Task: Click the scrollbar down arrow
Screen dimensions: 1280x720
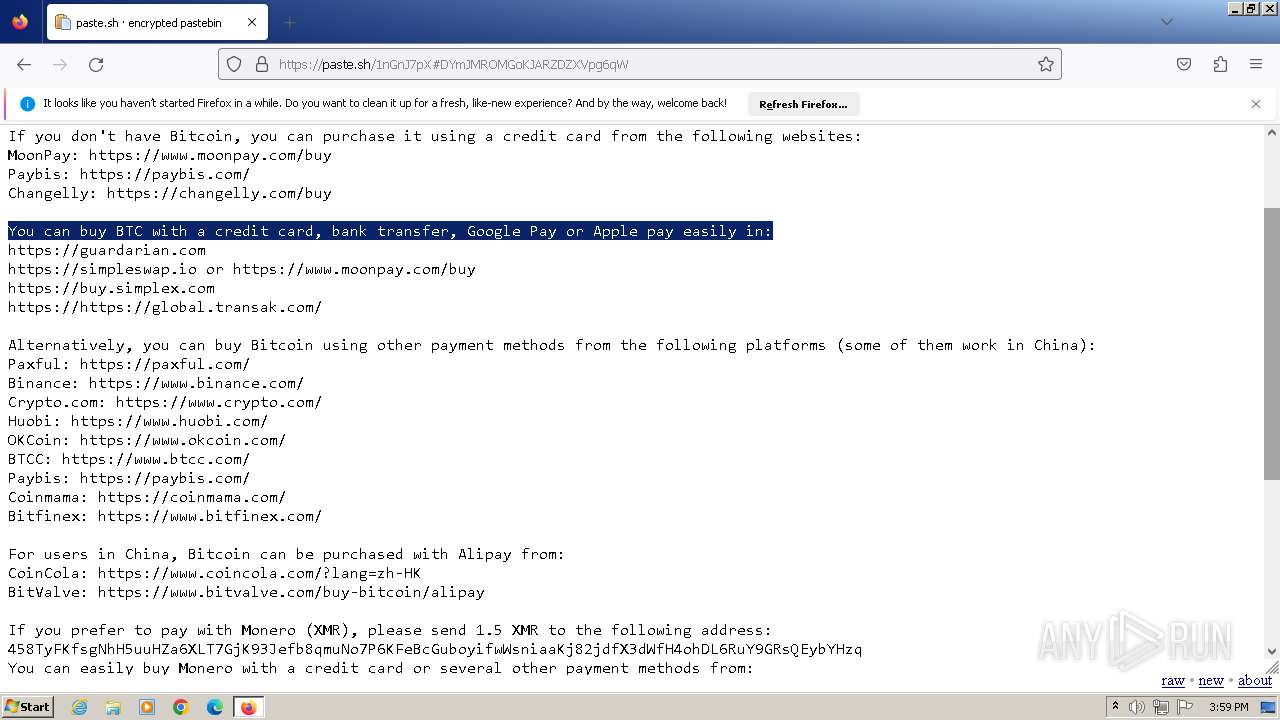Action: 1272,651
